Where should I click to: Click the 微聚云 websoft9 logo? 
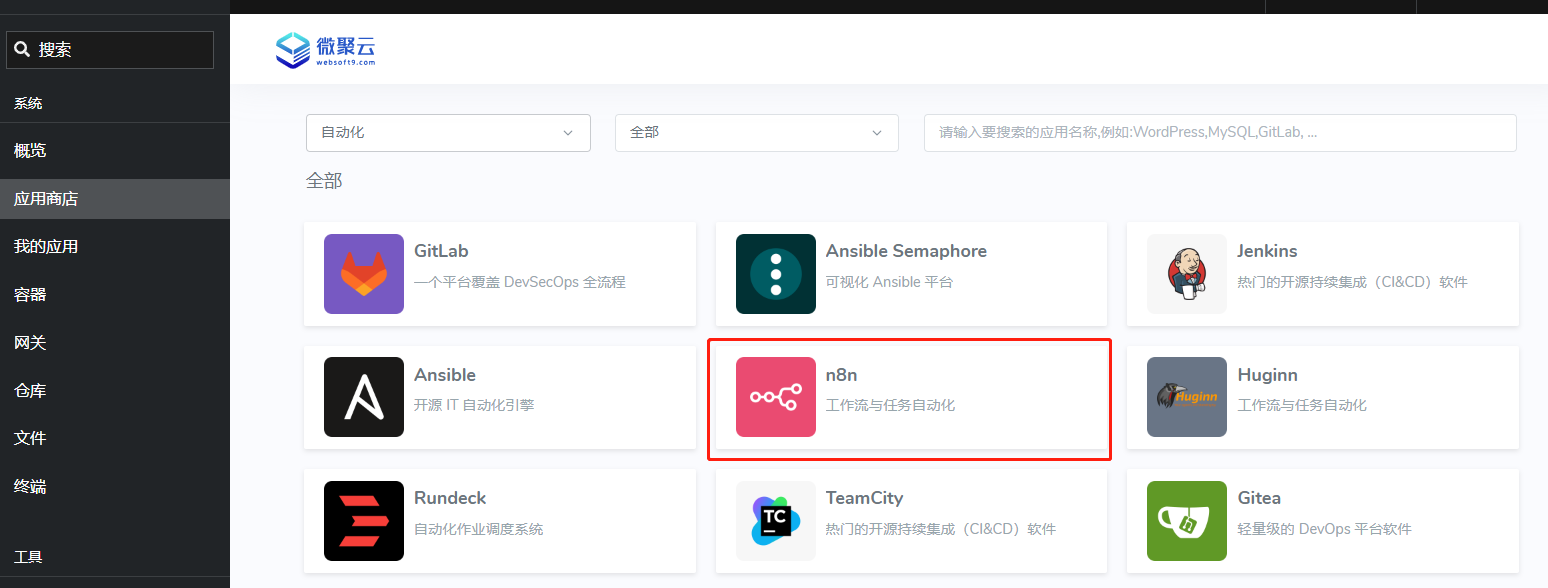click(326, 50)
